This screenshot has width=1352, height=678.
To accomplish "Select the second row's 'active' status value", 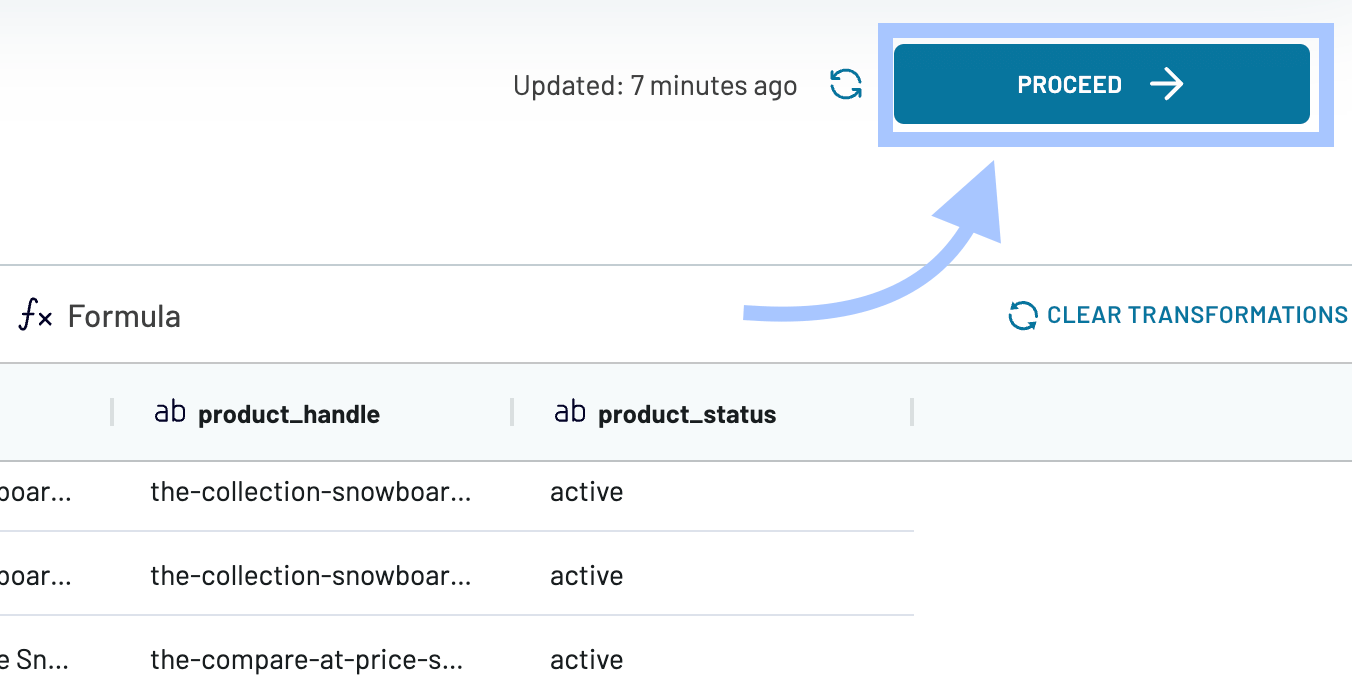I will tap(586, 575).
